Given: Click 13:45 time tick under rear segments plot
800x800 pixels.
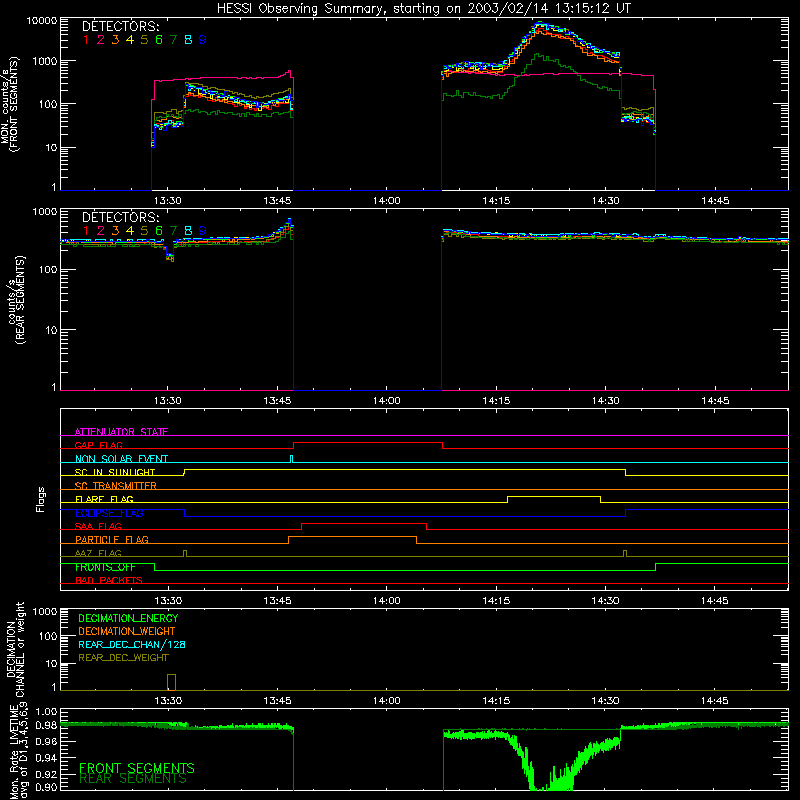Looking at the screenshot, I should coord(277,401).
